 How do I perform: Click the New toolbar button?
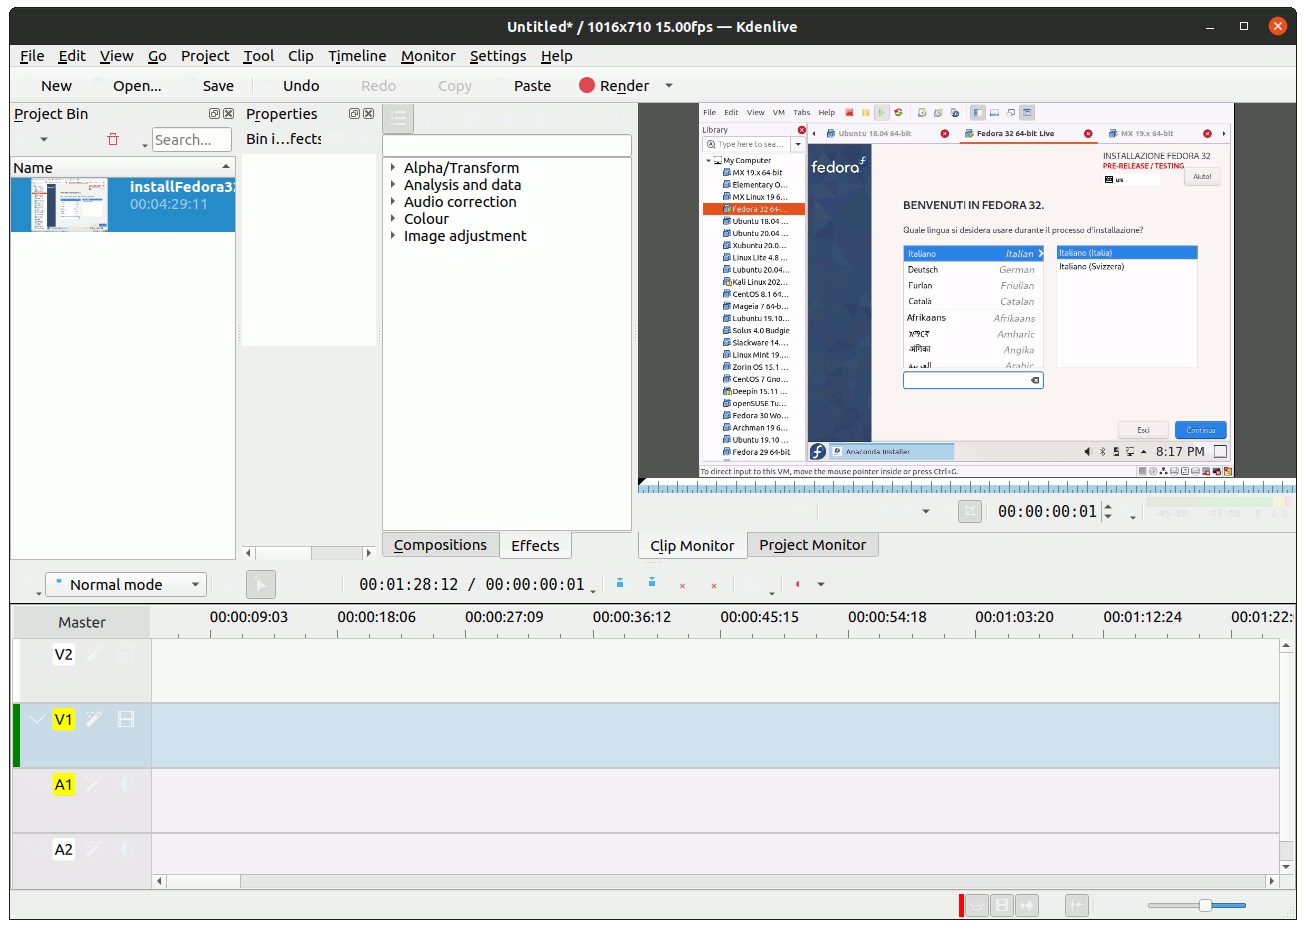coord(56,86)
